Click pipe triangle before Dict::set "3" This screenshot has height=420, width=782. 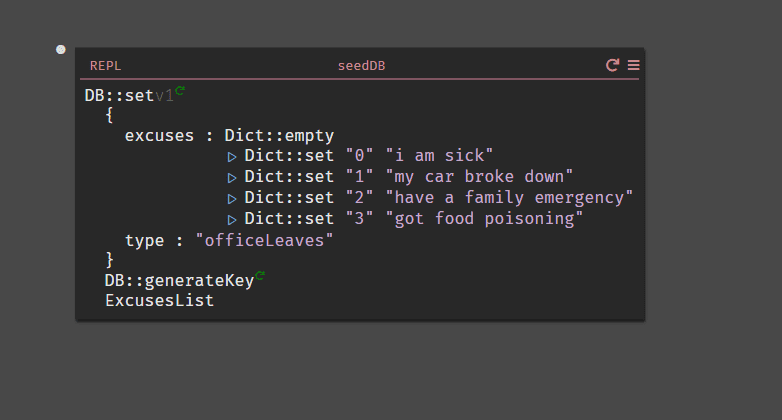tap(232, 220)
